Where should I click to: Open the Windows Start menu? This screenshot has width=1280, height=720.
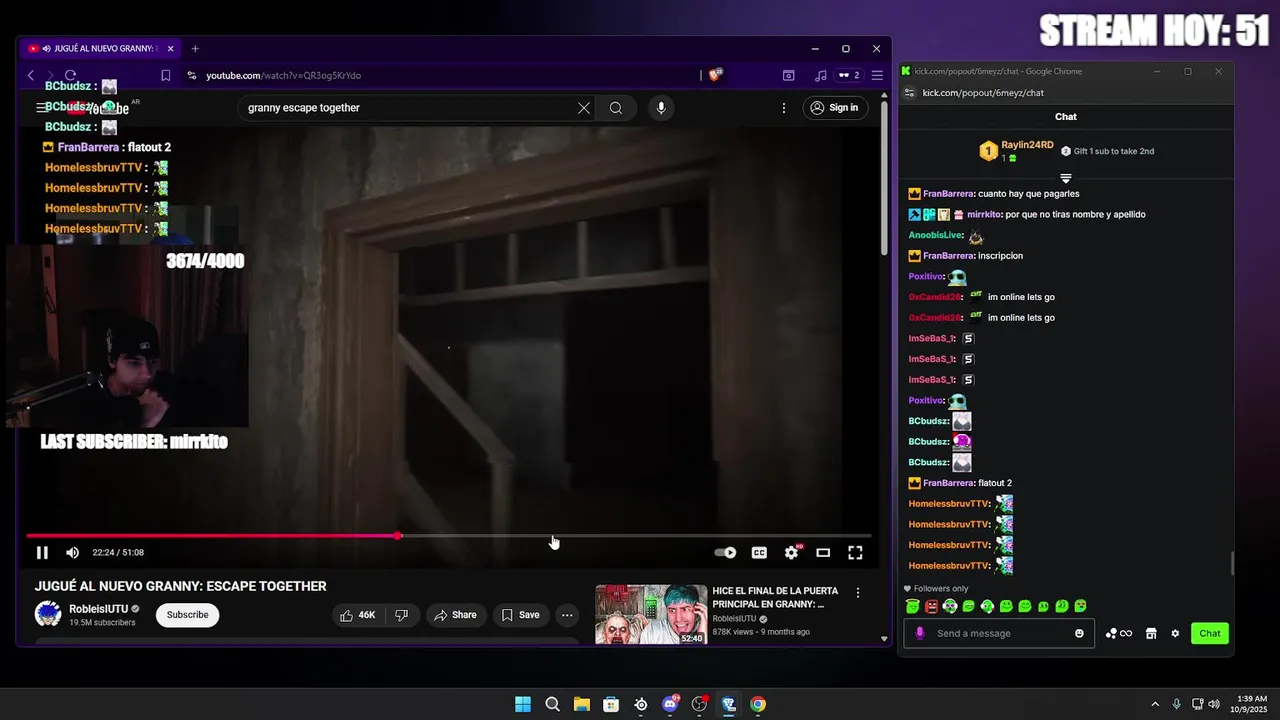tap(523, 704)
